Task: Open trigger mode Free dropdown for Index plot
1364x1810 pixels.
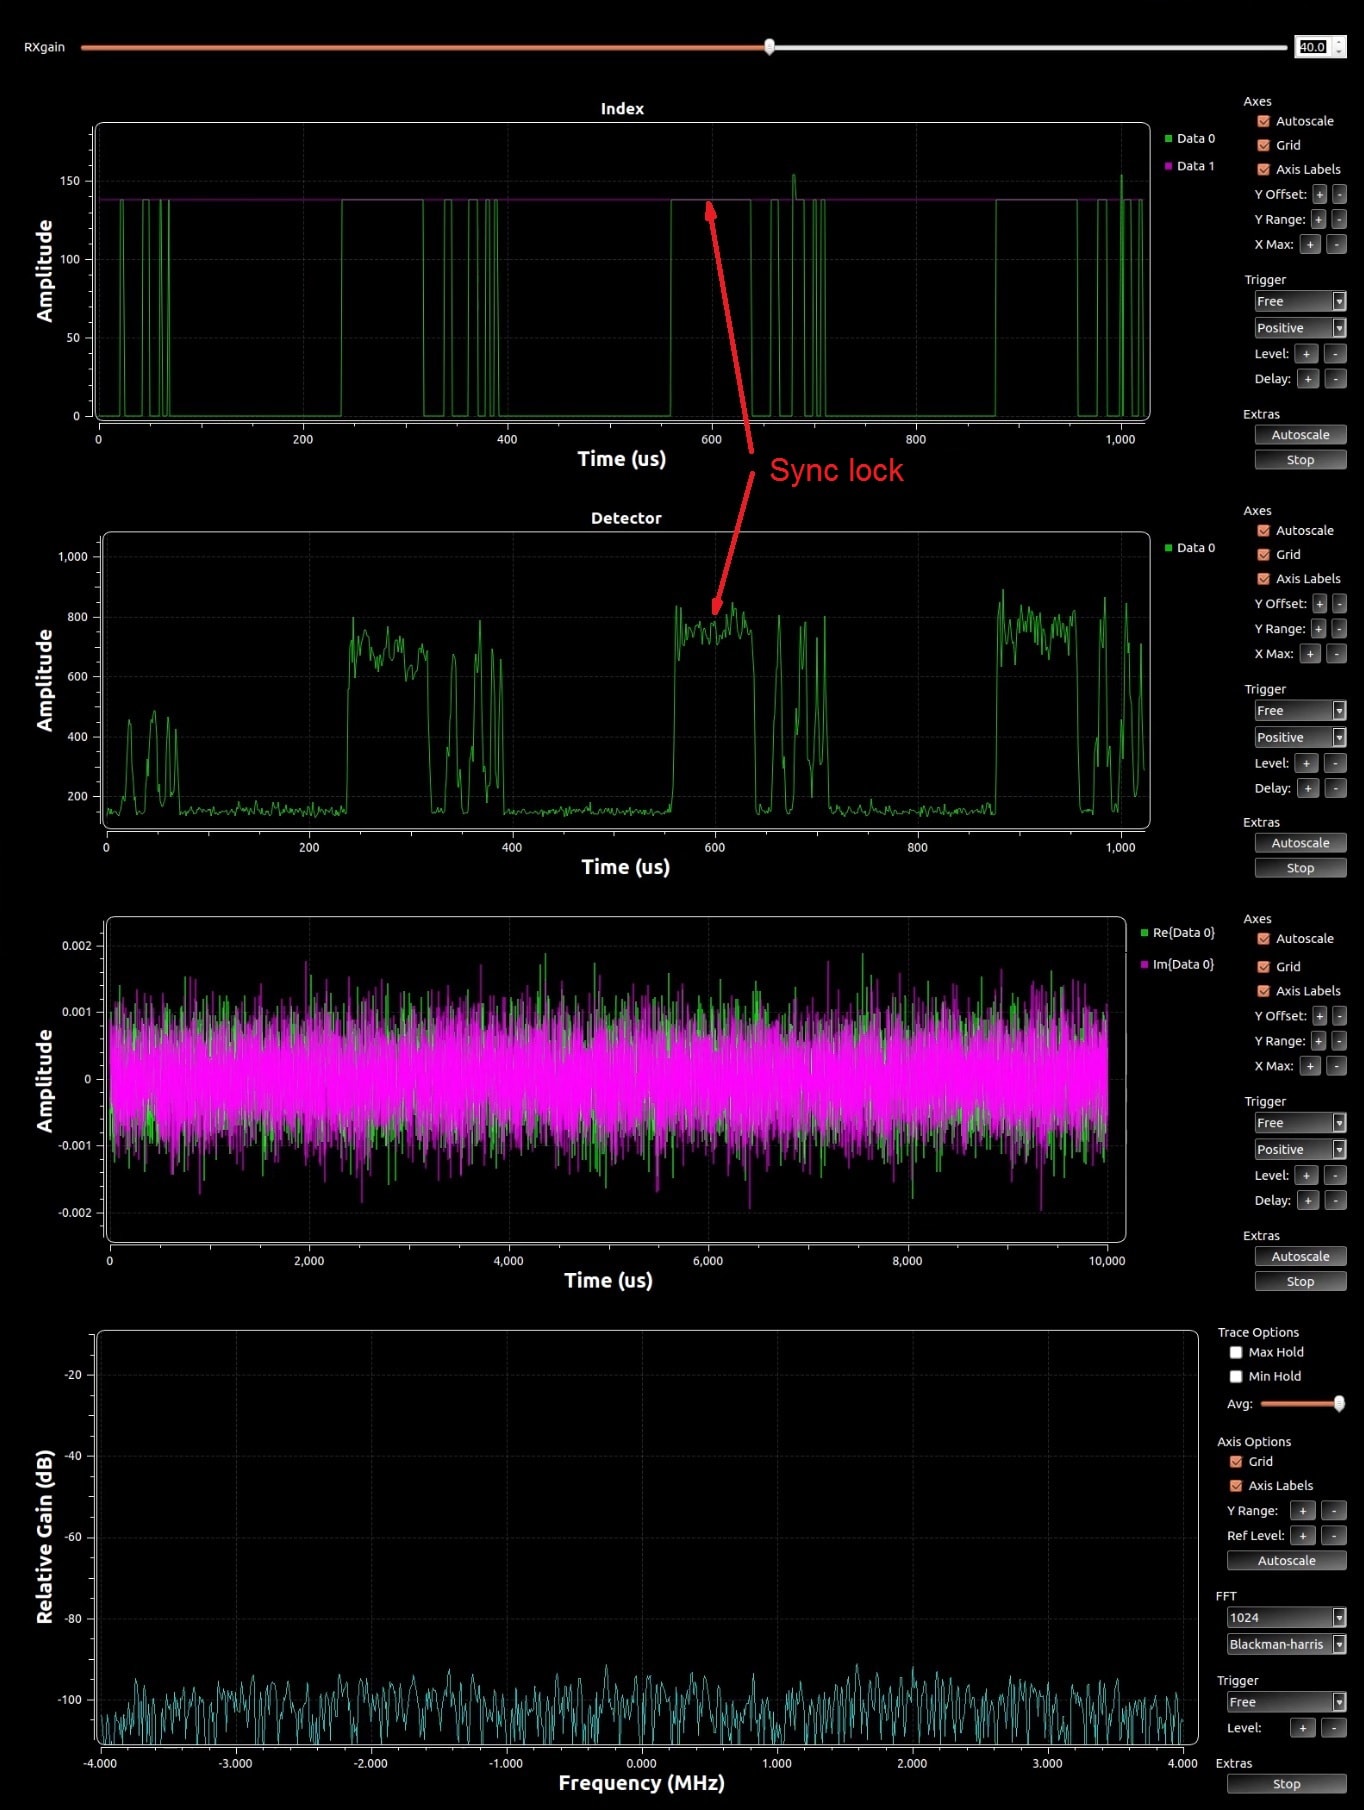Action: point(1300,301)
